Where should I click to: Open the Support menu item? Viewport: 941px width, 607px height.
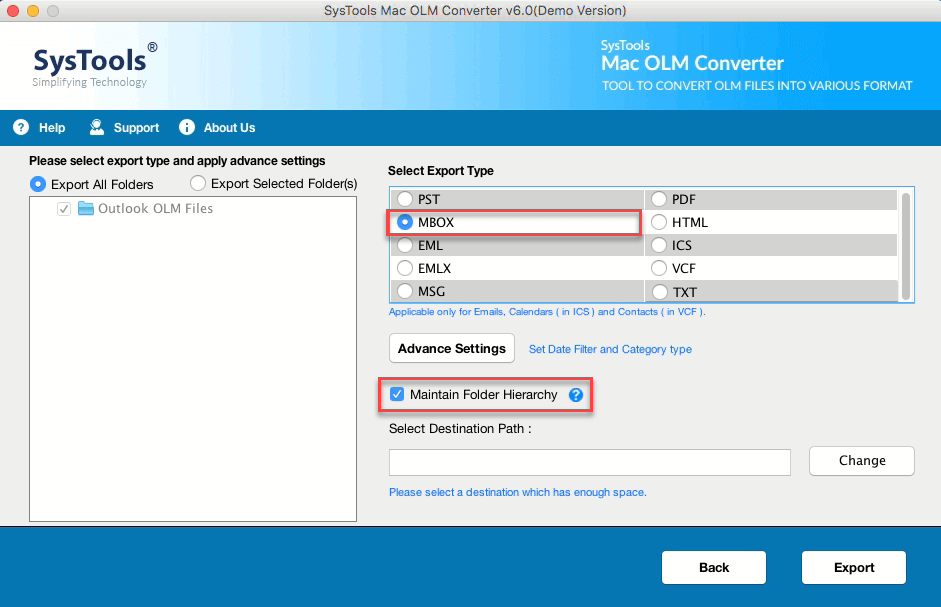click(x=136, y=127)
